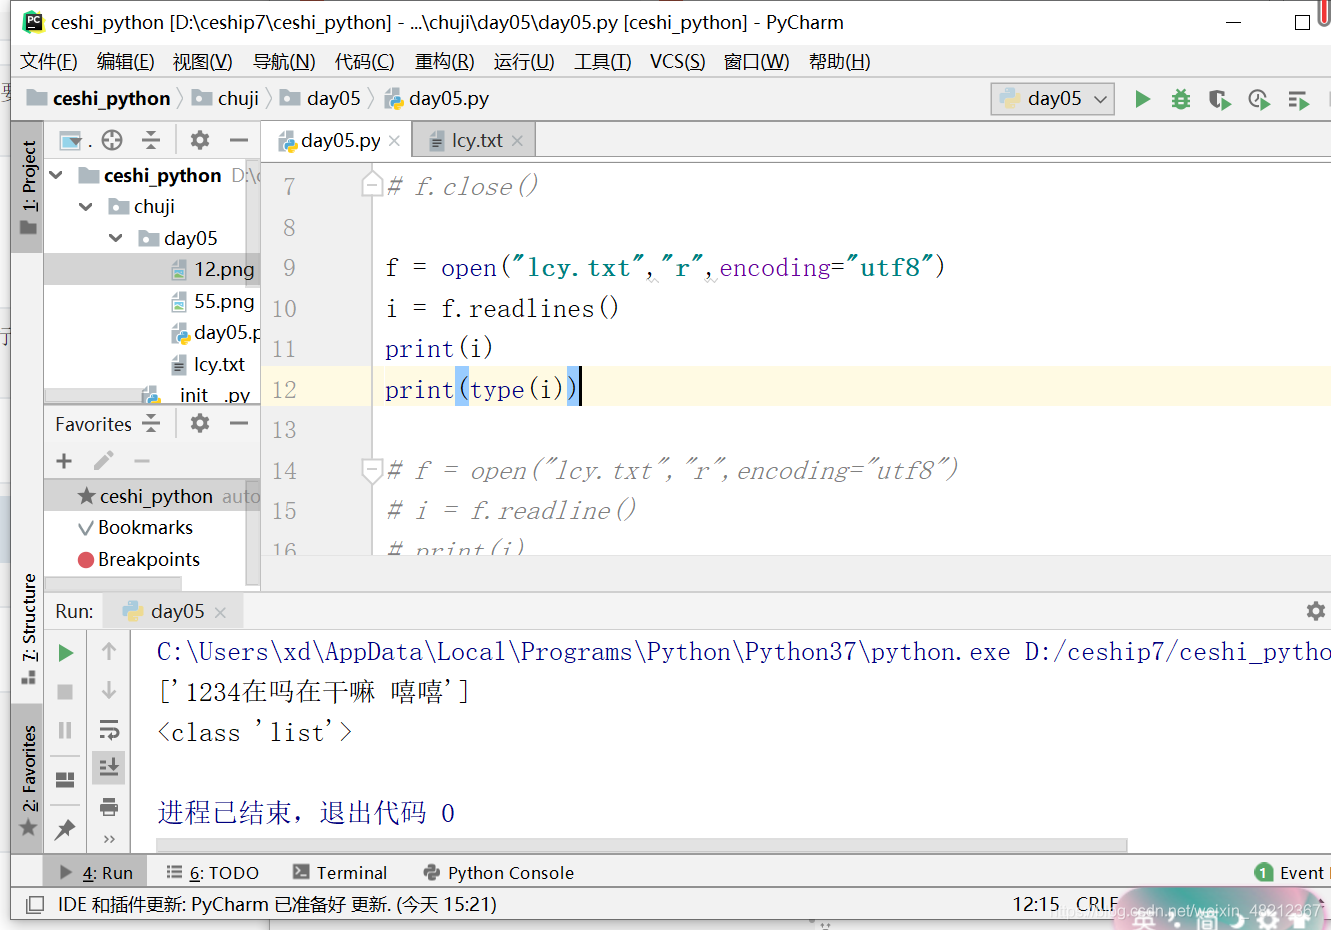The width and height of the screenshot is (1331, 930).
Task: Click day05 folder in the breadcrumb bar
Action: pos(320,98)
